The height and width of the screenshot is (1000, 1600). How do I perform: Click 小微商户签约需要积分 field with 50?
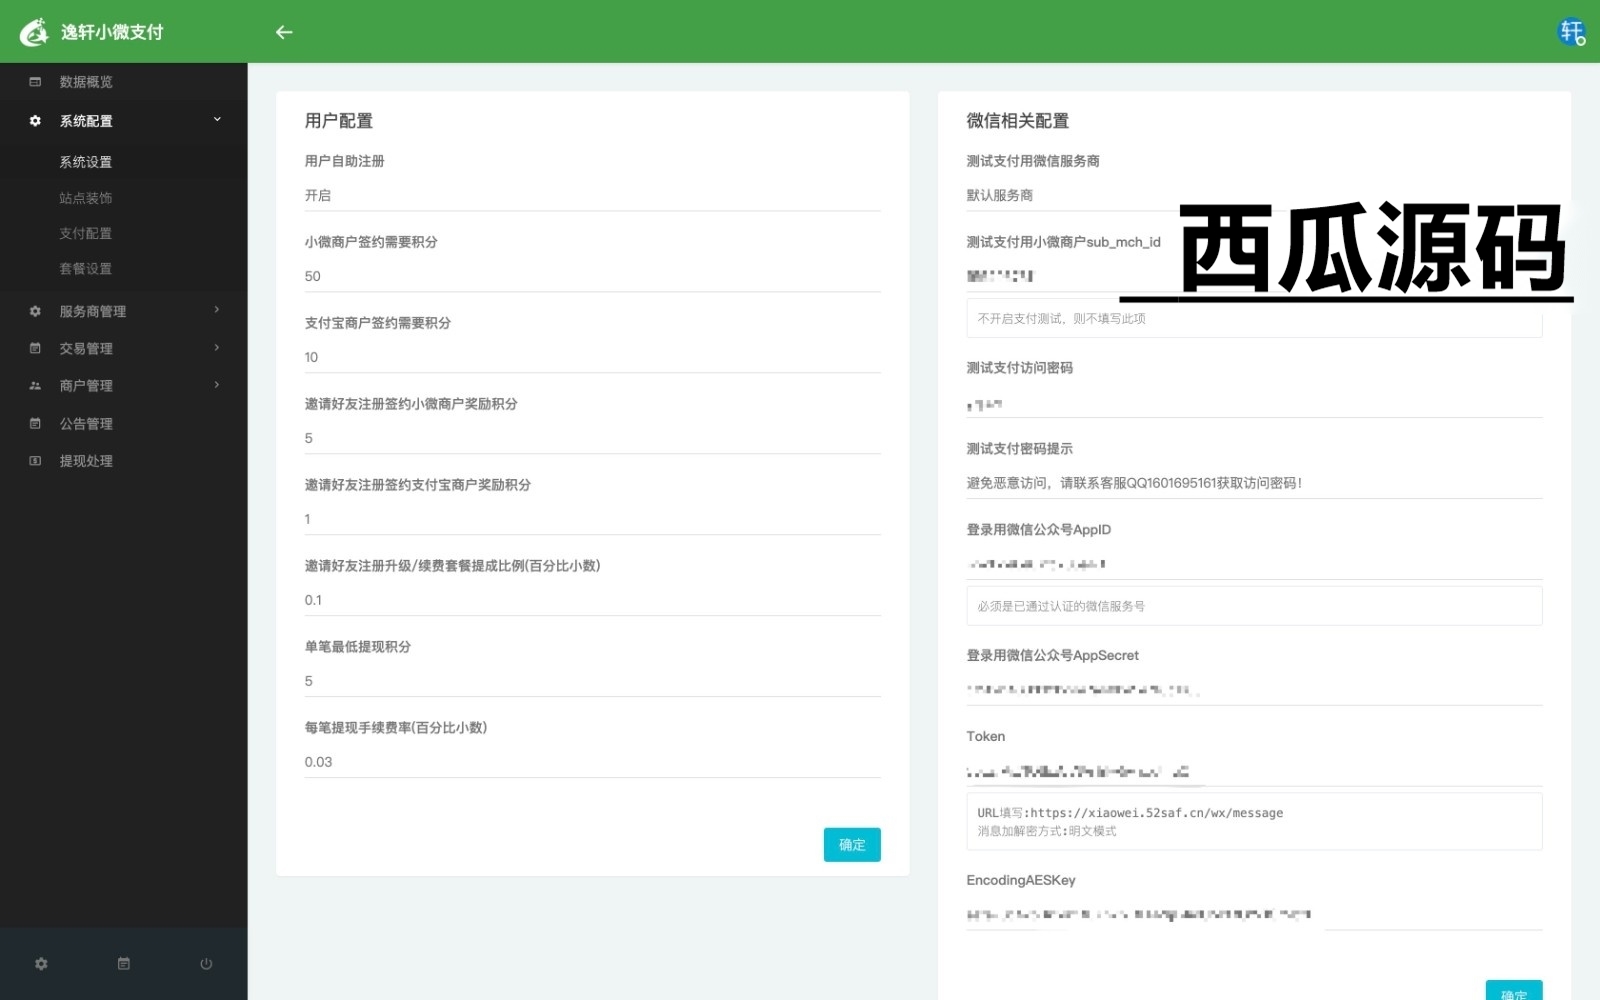592,277
